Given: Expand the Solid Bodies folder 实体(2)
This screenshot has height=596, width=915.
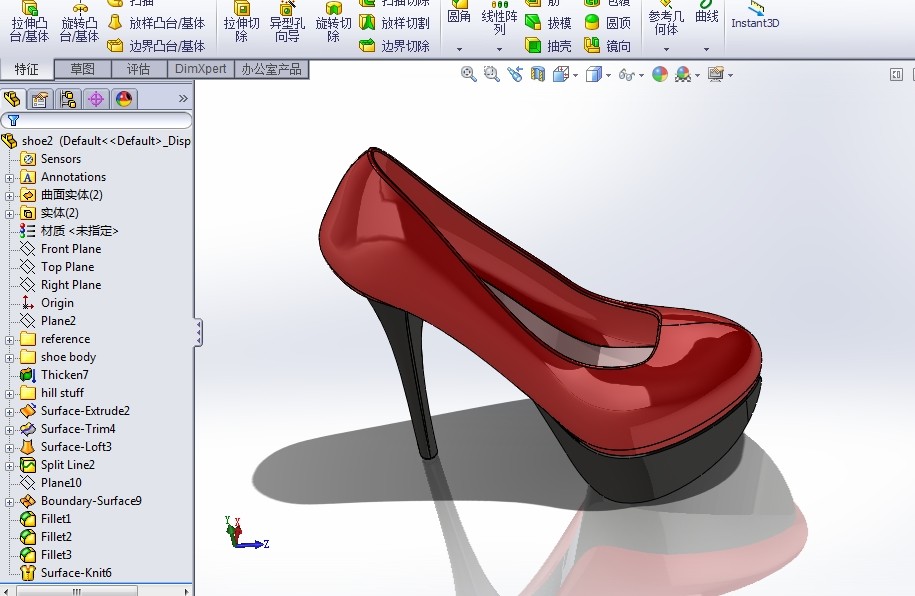Looking at the screenshot, I should tap(9, 214).
